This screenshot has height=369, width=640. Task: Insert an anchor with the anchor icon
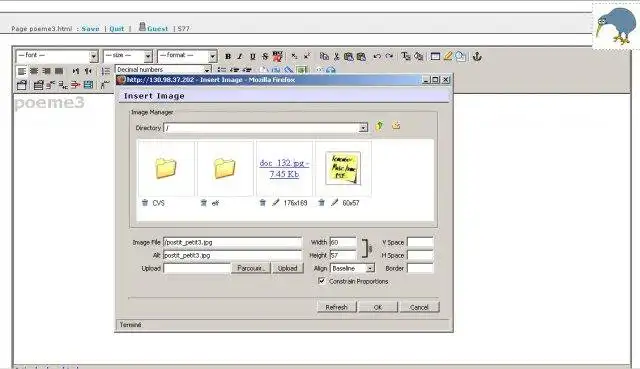pos(477,56)
